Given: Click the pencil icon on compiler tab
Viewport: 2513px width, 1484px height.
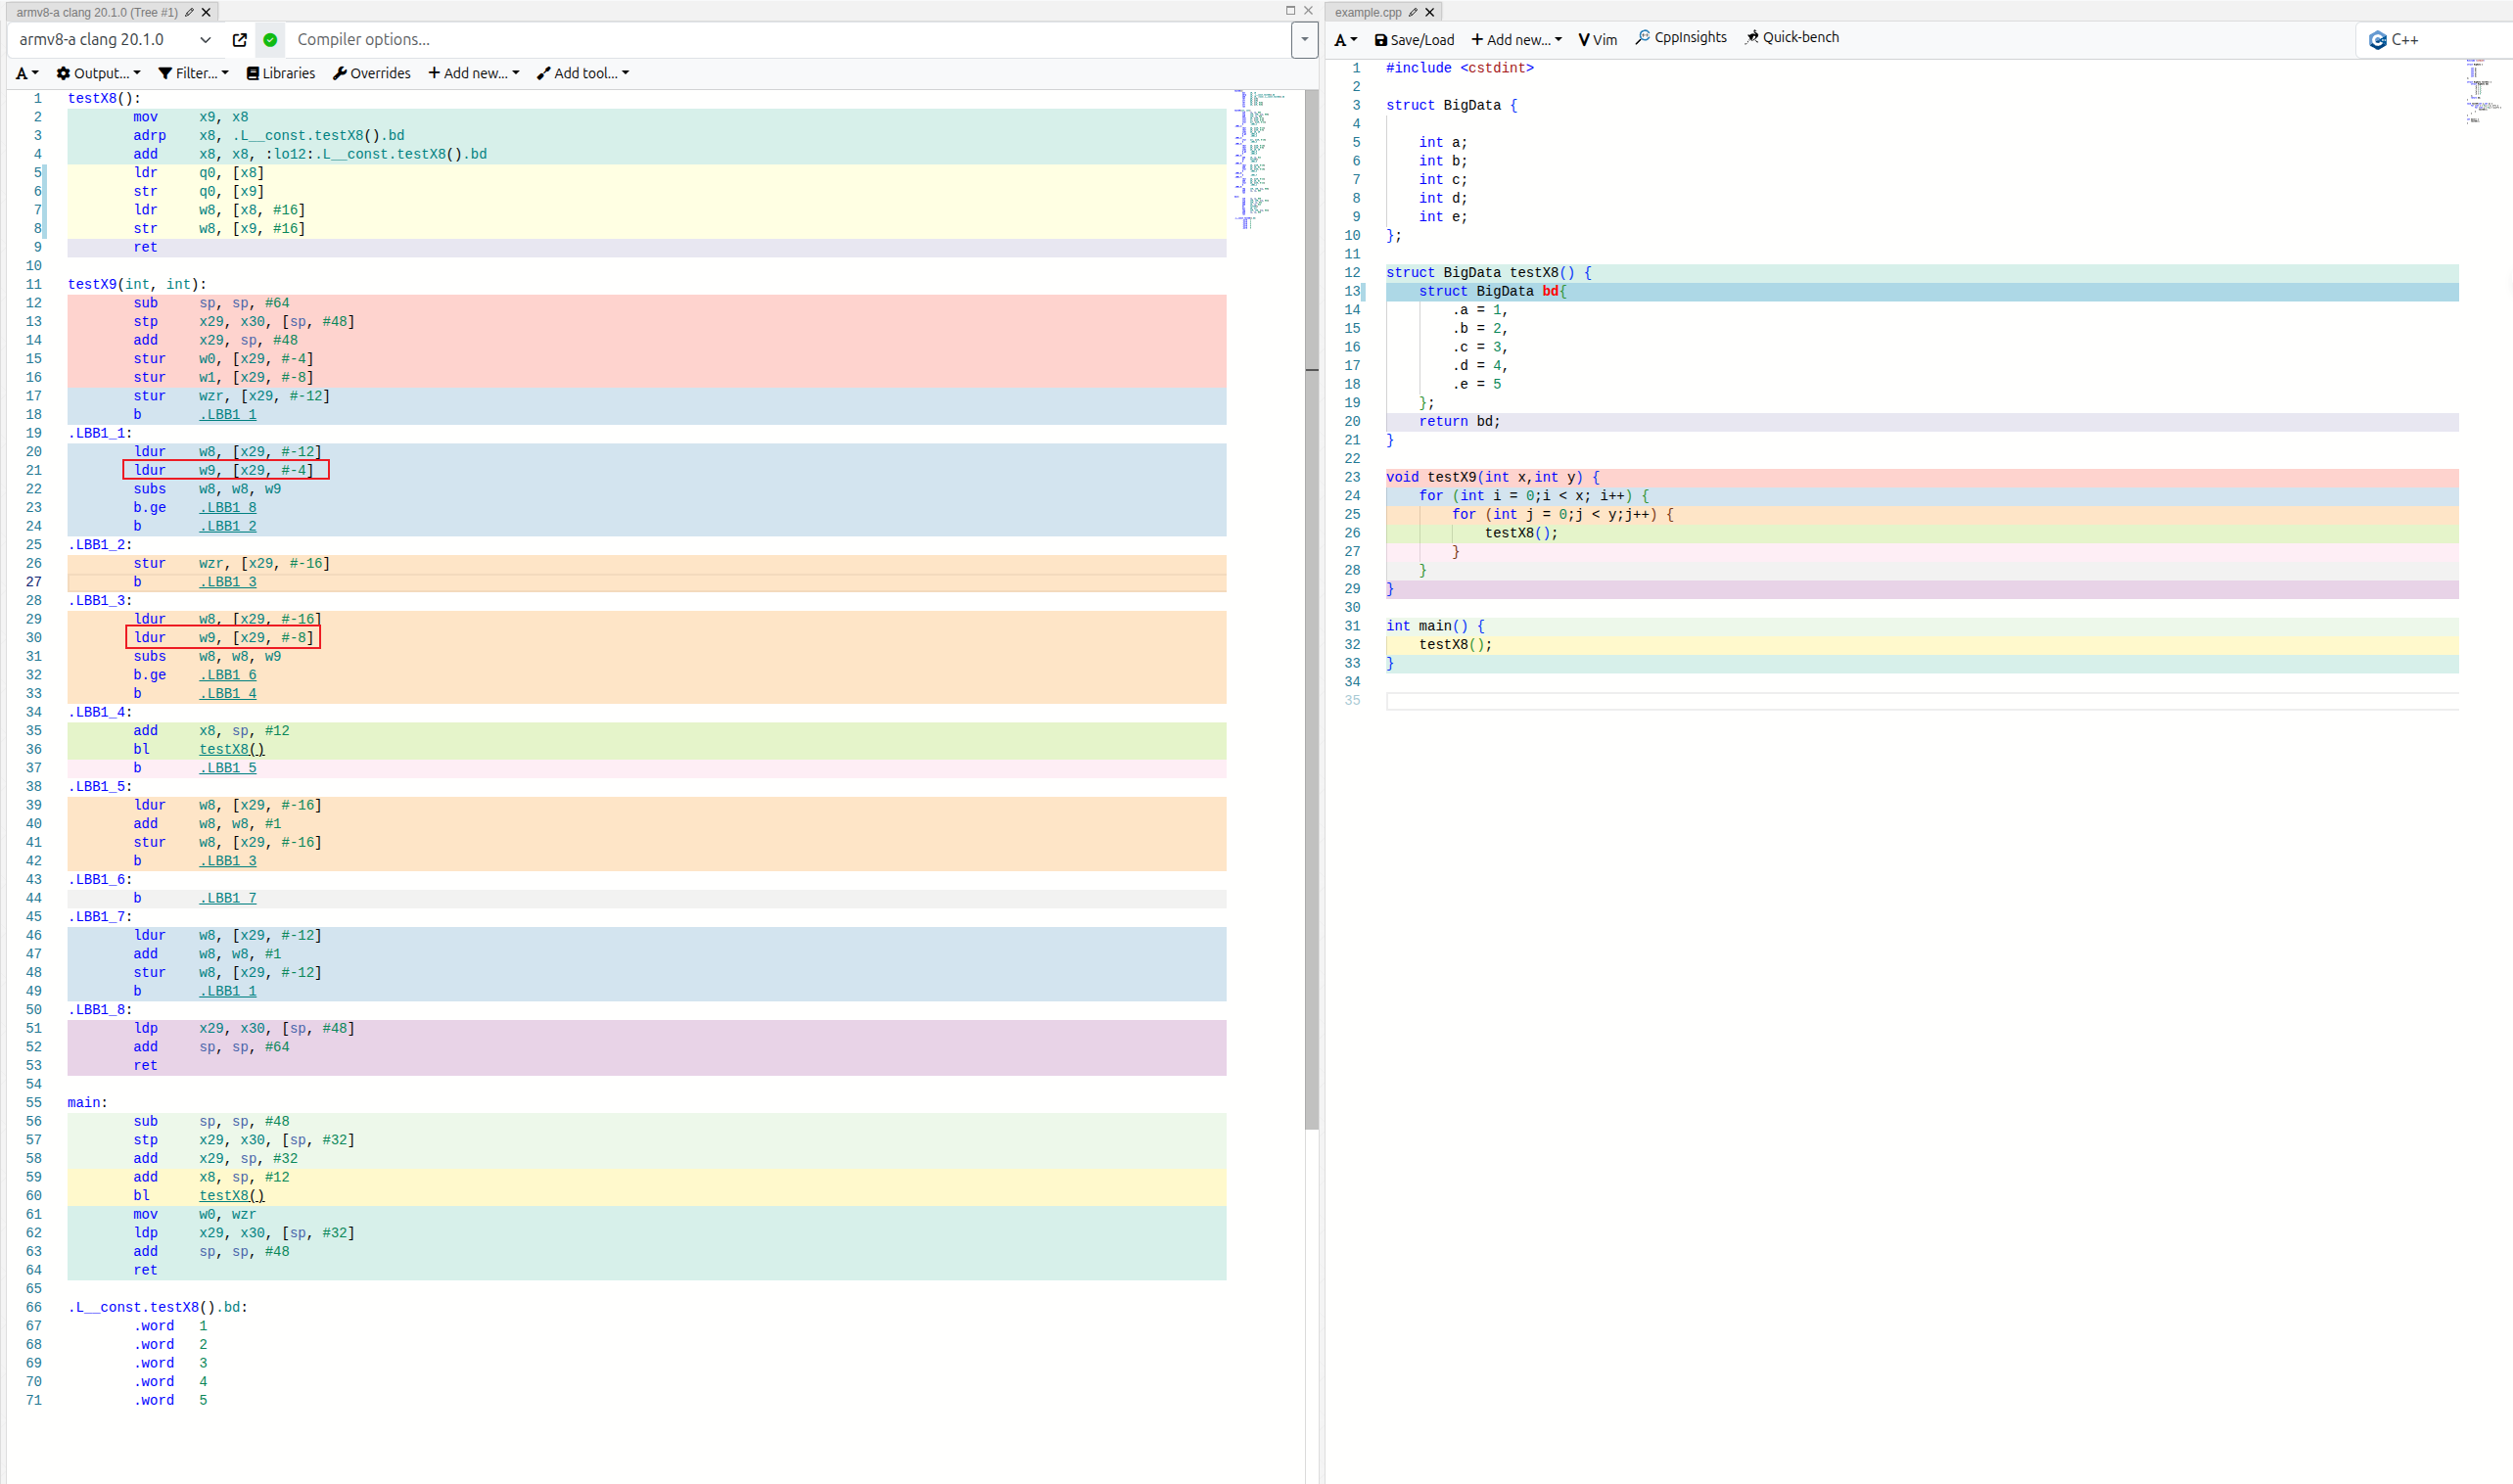Looking at the screenshot, I should point(189,12).
